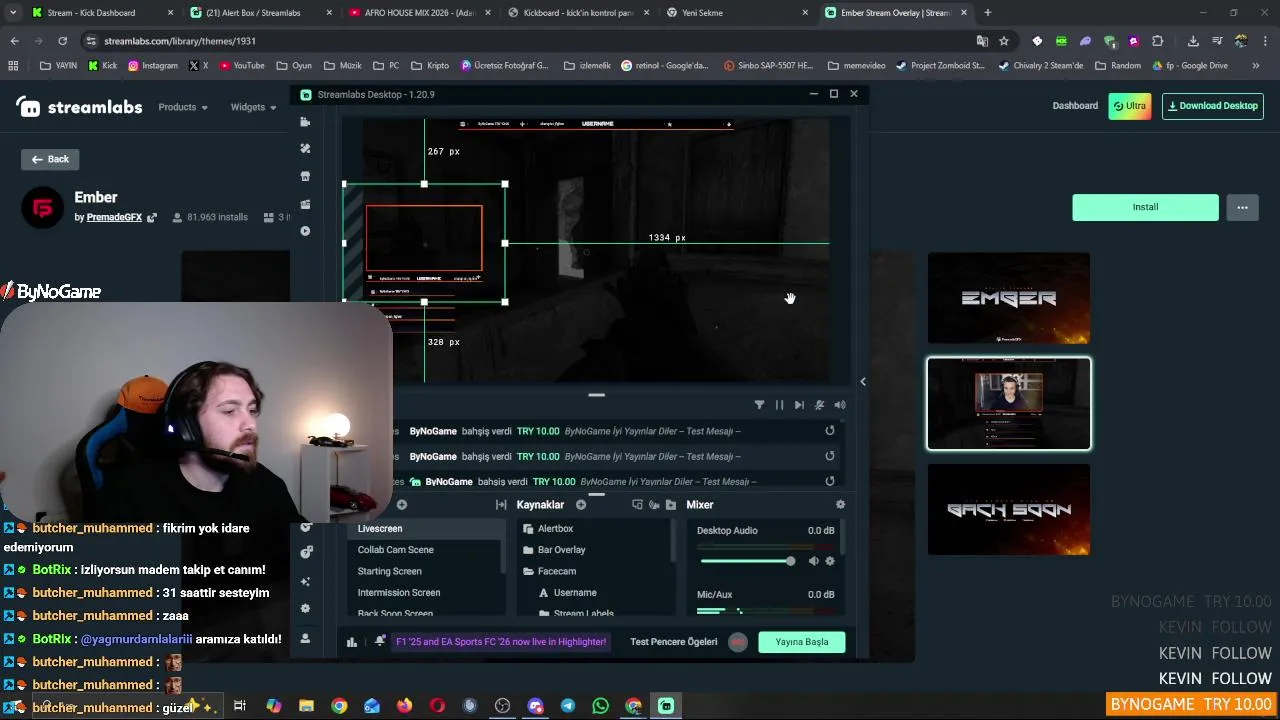Open the sparkle icon in Streamlabs sidebar
1280x720 pixels.
pos(305,581)
